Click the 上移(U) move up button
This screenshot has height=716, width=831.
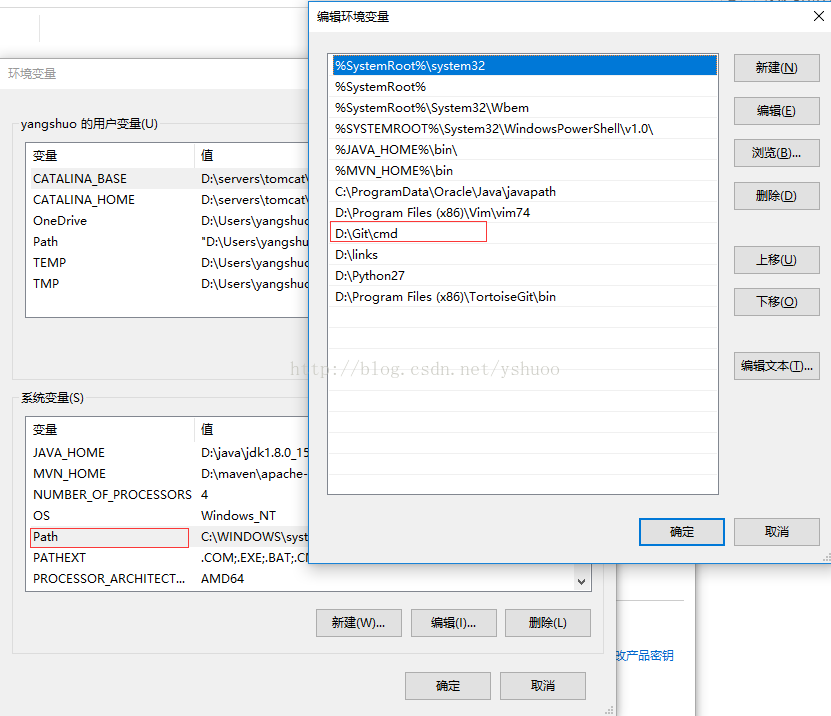click(x=776, y=260)
